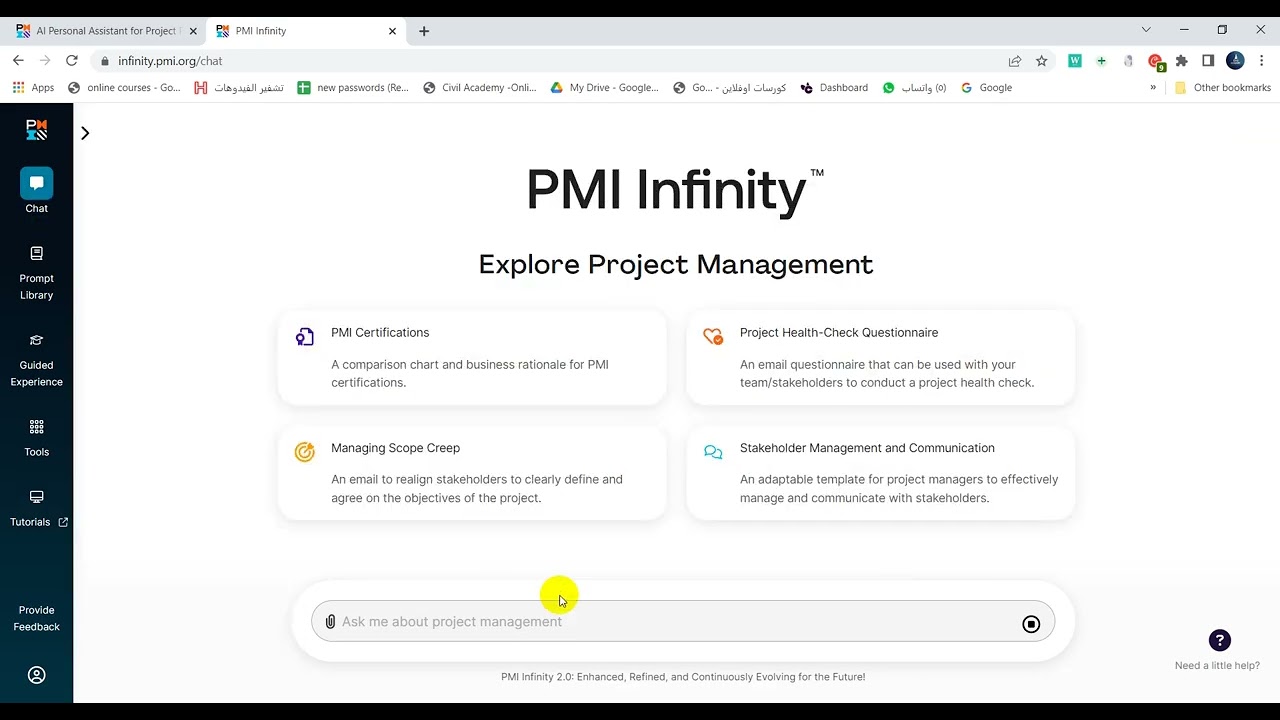Open a new browser tab

(x=424, y=31)
